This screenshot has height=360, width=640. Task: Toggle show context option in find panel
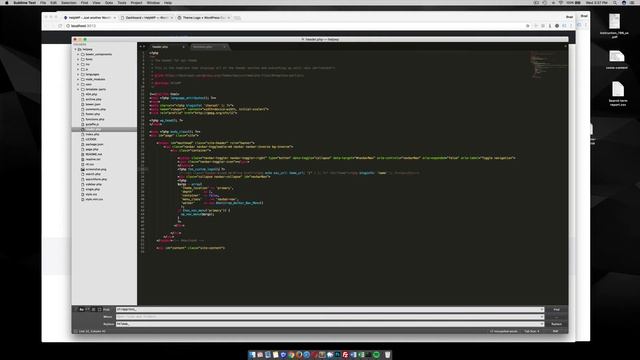click(x=93, y=309)
